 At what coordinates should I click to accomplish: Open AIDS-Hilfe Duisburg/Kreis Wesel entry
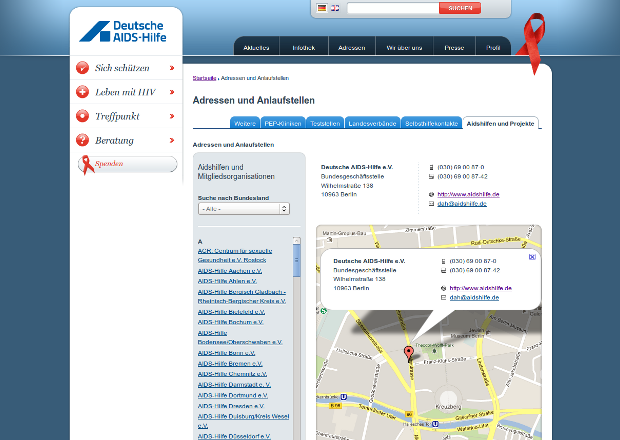(243, 421)
